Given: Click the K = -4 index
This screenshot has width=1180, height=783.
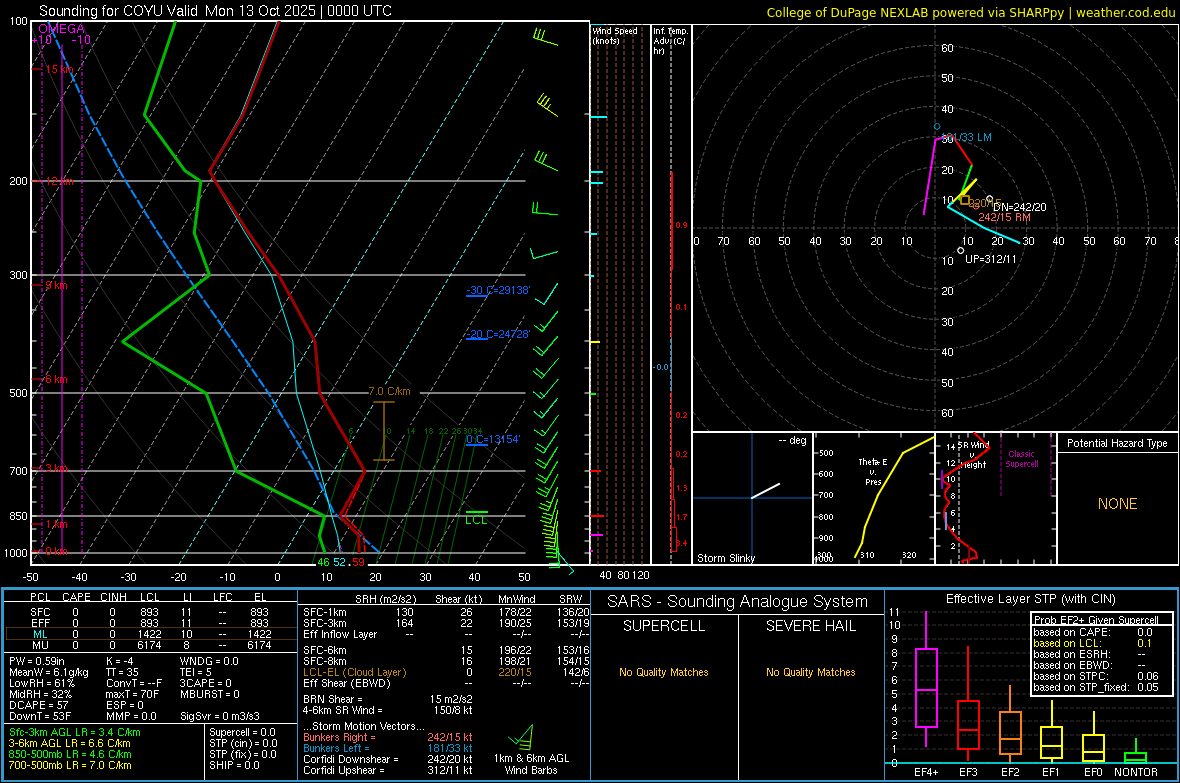Looking at the screenshot, I should (120, 661).
